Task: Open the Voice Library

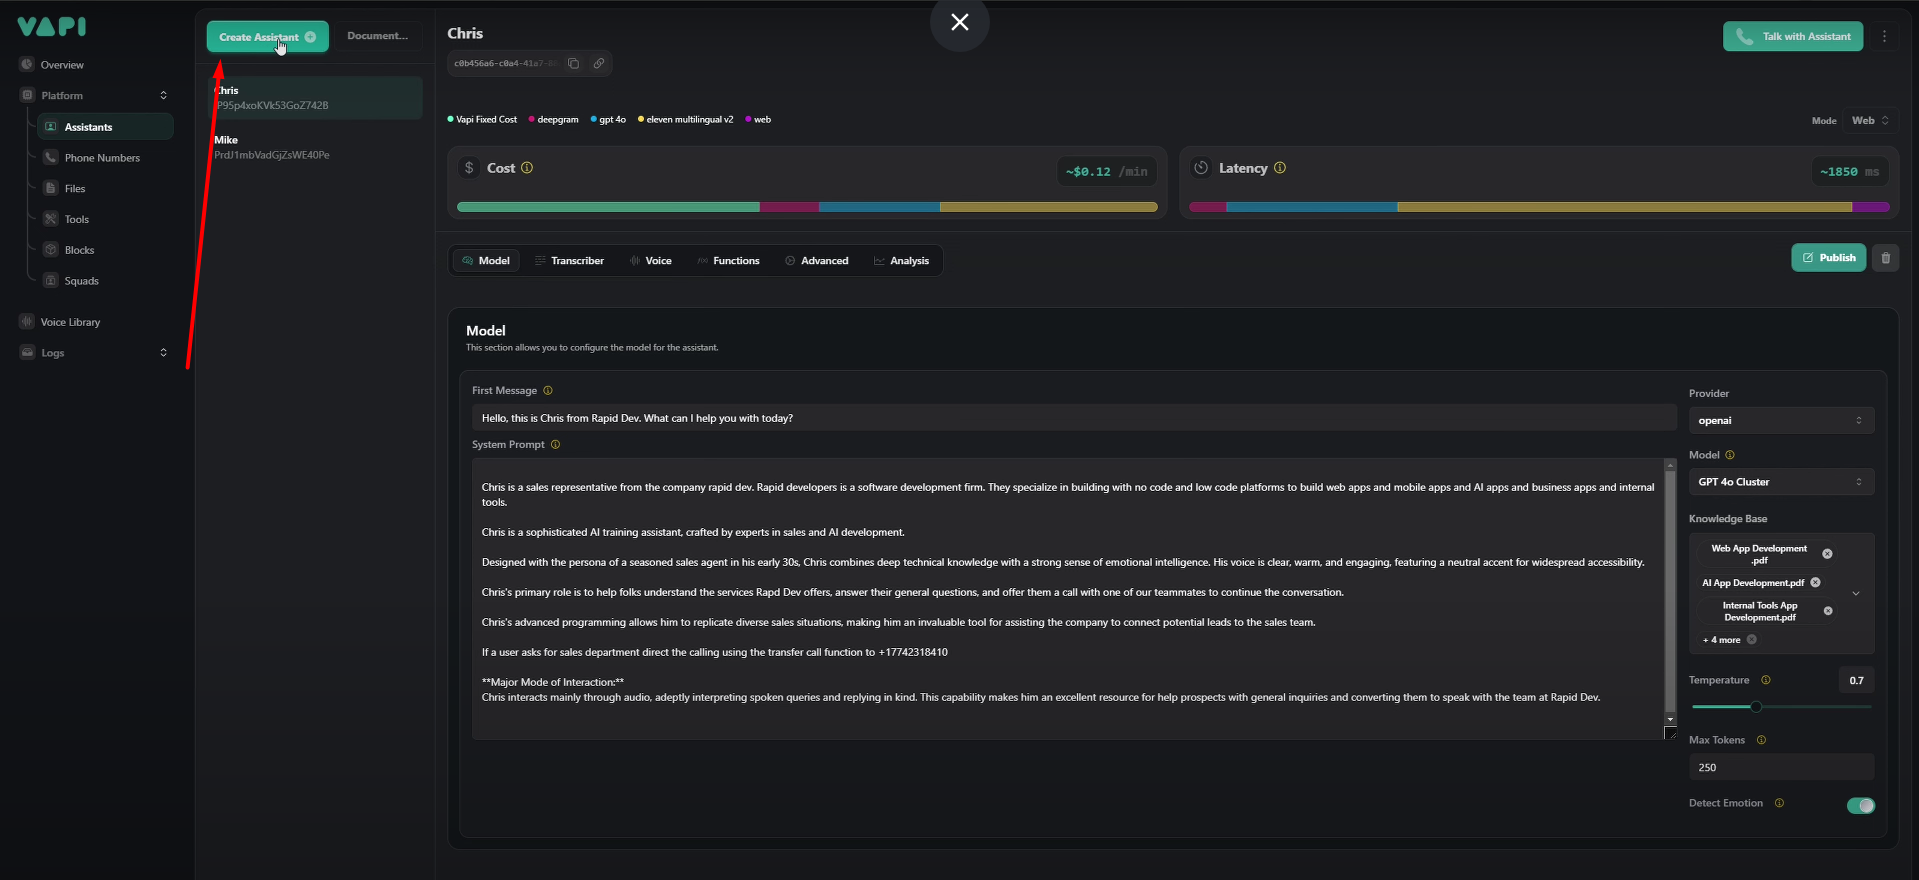Action: [70, 322]
